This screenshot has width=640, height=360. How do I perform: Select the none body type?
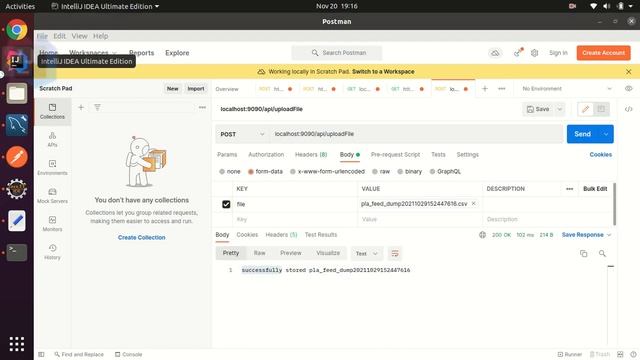coord(230,171)
